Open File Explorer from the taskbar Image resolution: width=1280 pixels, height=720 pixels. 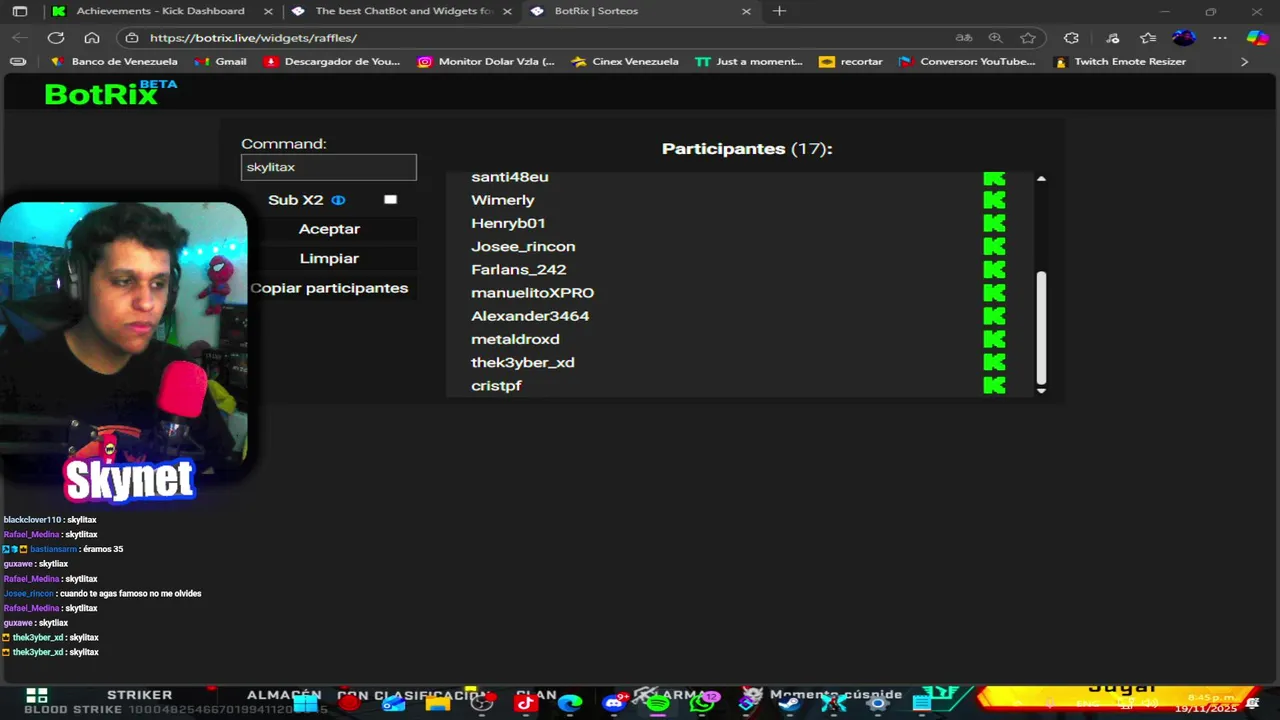click(x=438, y=703)
